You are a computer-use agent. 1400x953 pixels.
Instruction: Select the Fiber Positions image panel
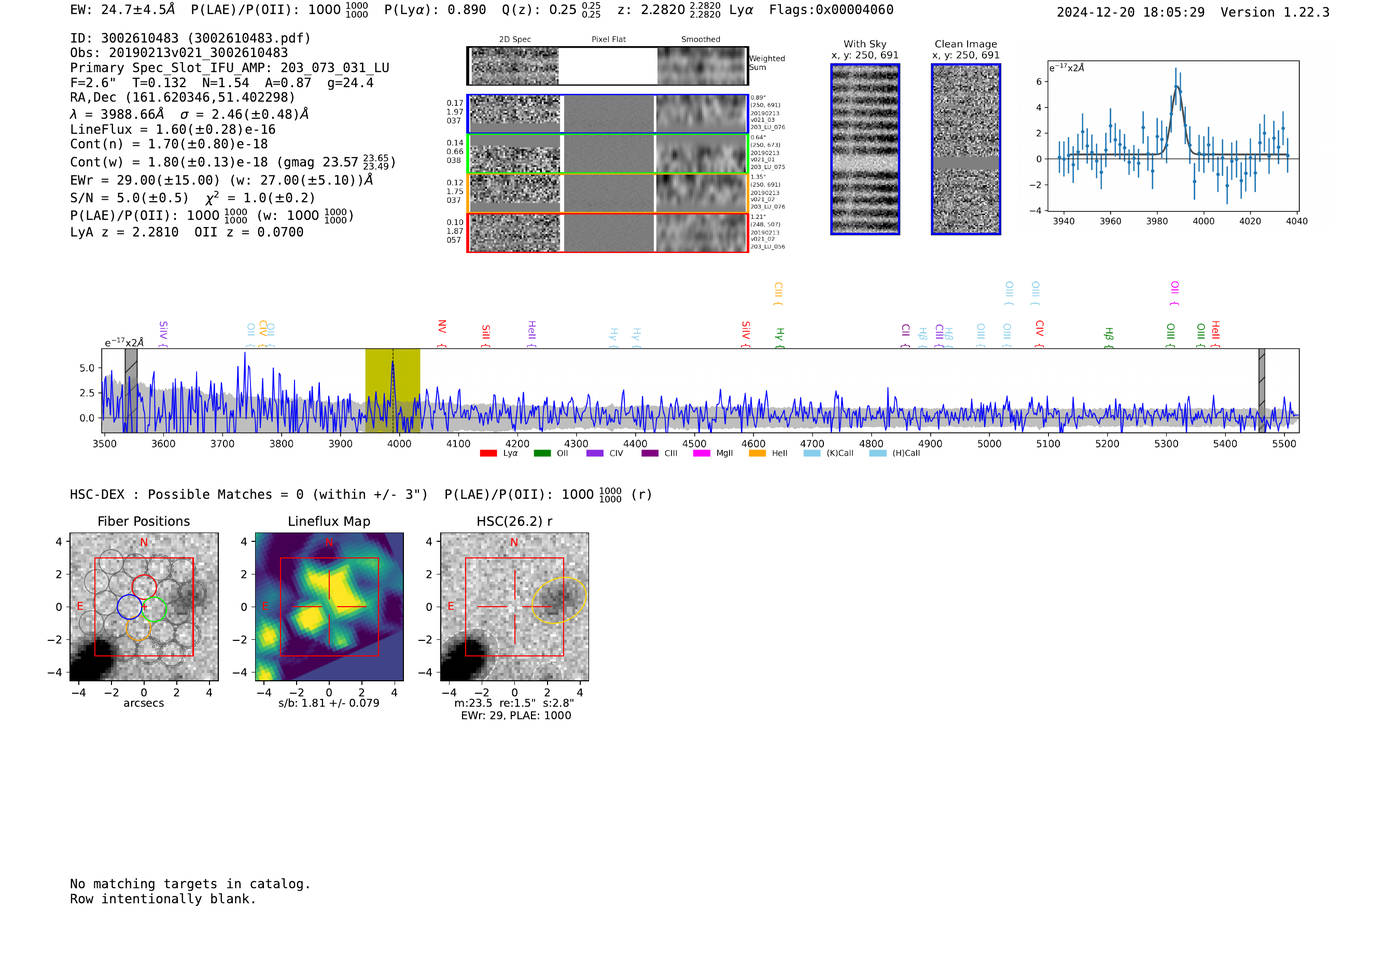(144, 607)
